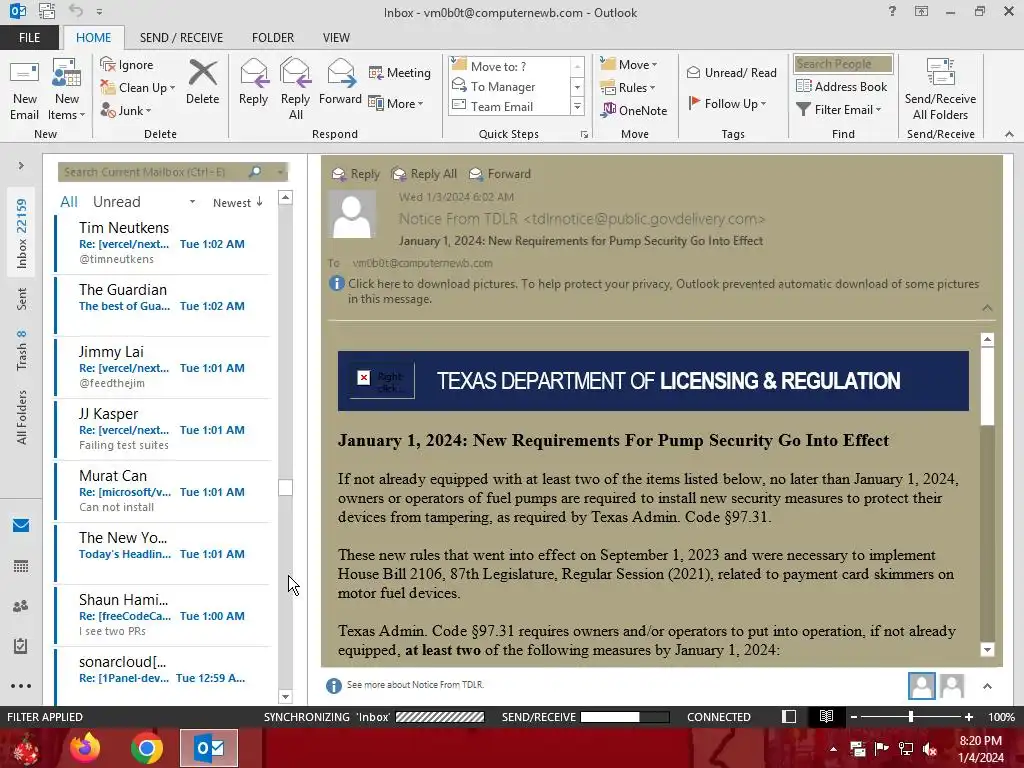Image resolution: width=1024 pixels, height=768 pixels.
Task: Open the email from Tim Neutkens
Action: (163, 243)
